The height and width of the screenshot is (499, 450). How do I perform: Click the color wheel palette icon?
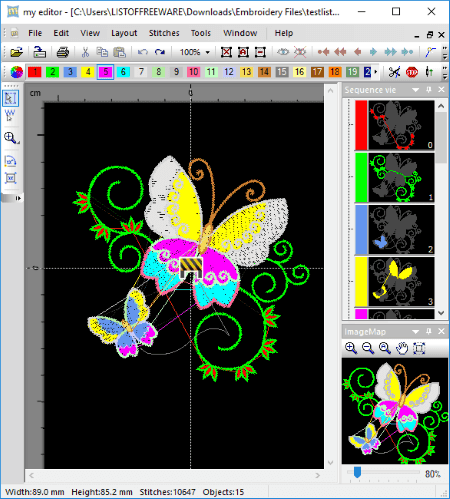click(16, 72)
